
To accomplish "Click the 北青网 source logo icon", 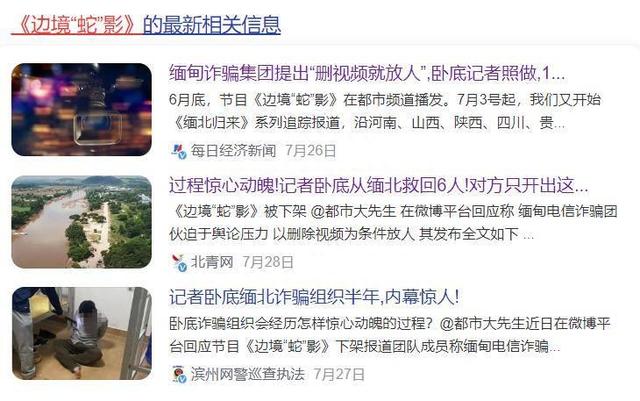I will point(179,263).
